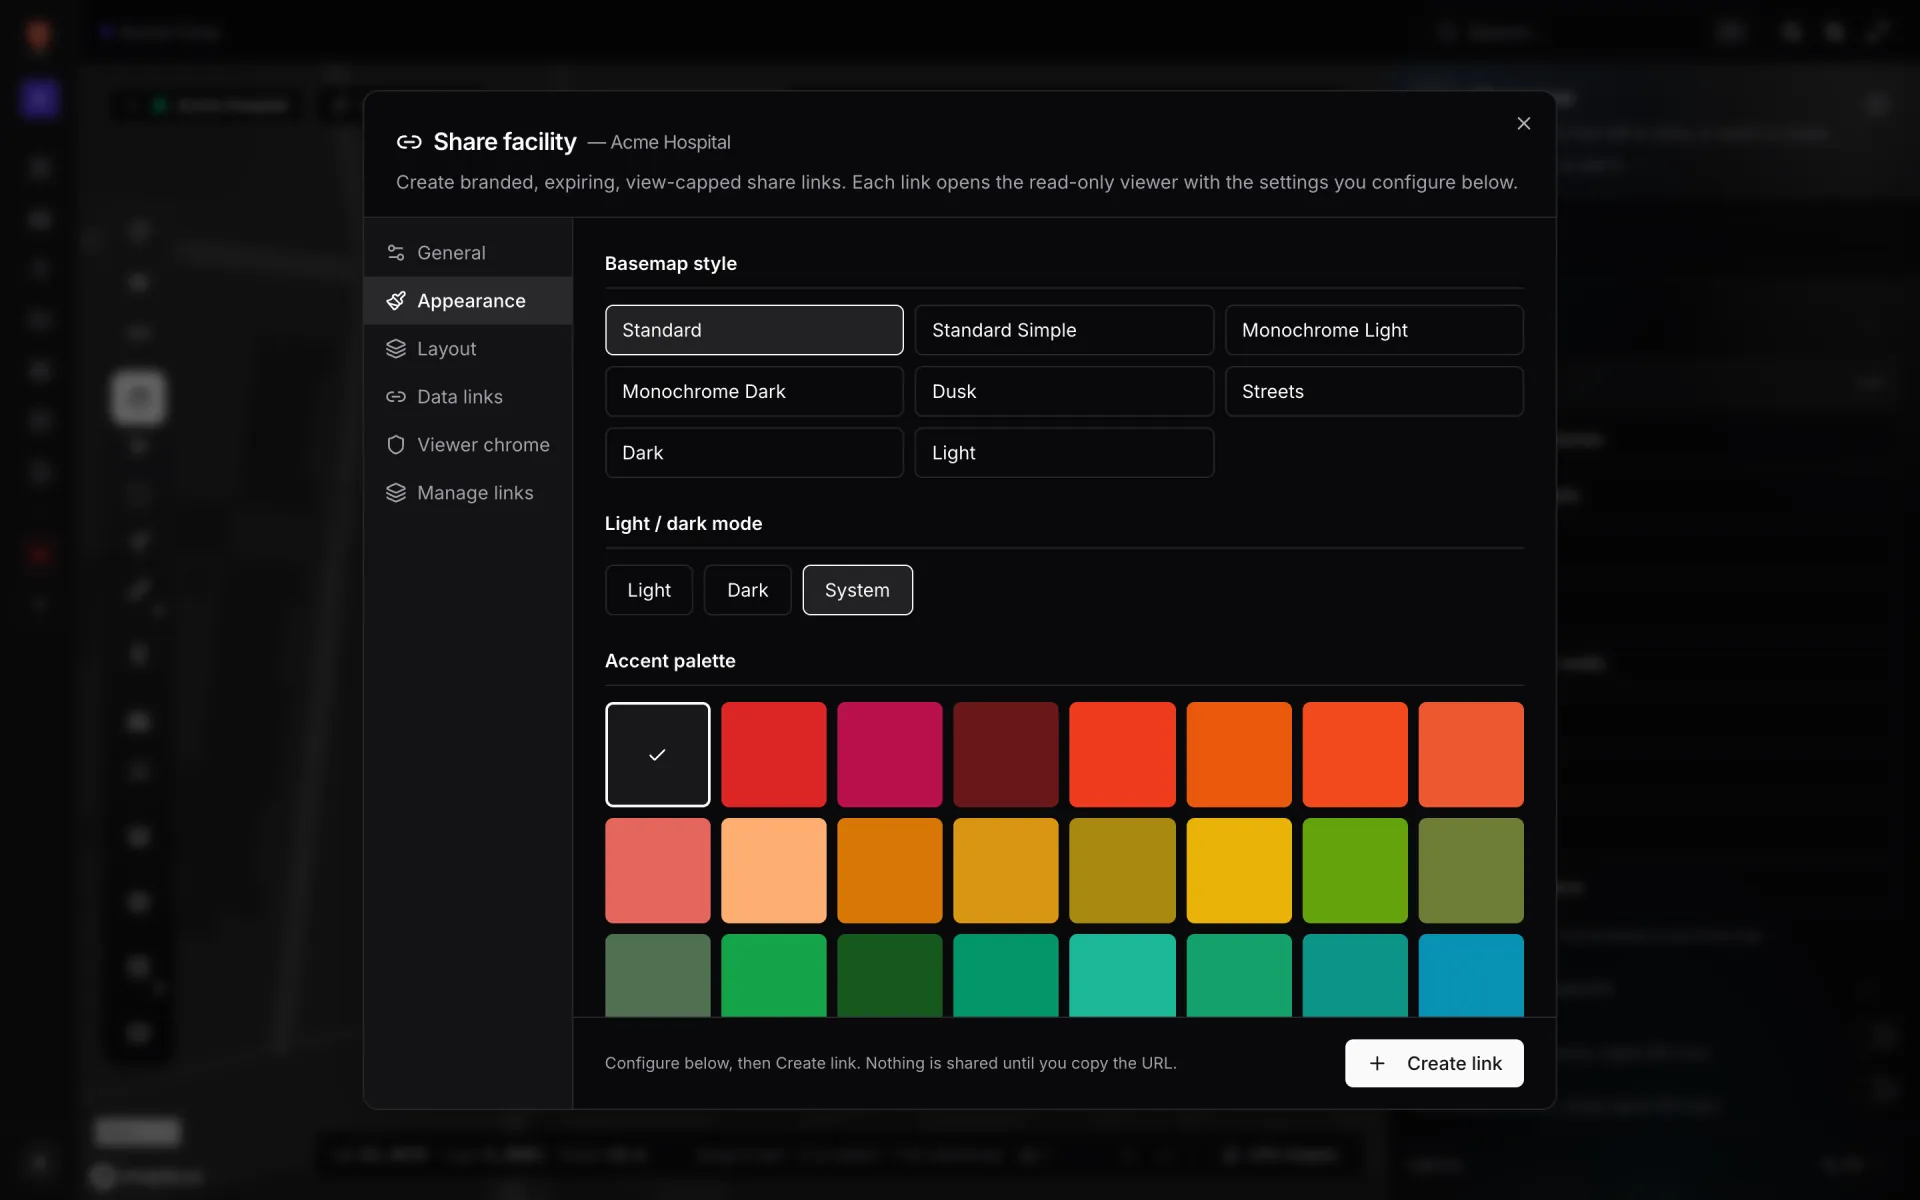Switch to the Layout tab
Screen dimensions: 1920x1200
click(468, 349)
